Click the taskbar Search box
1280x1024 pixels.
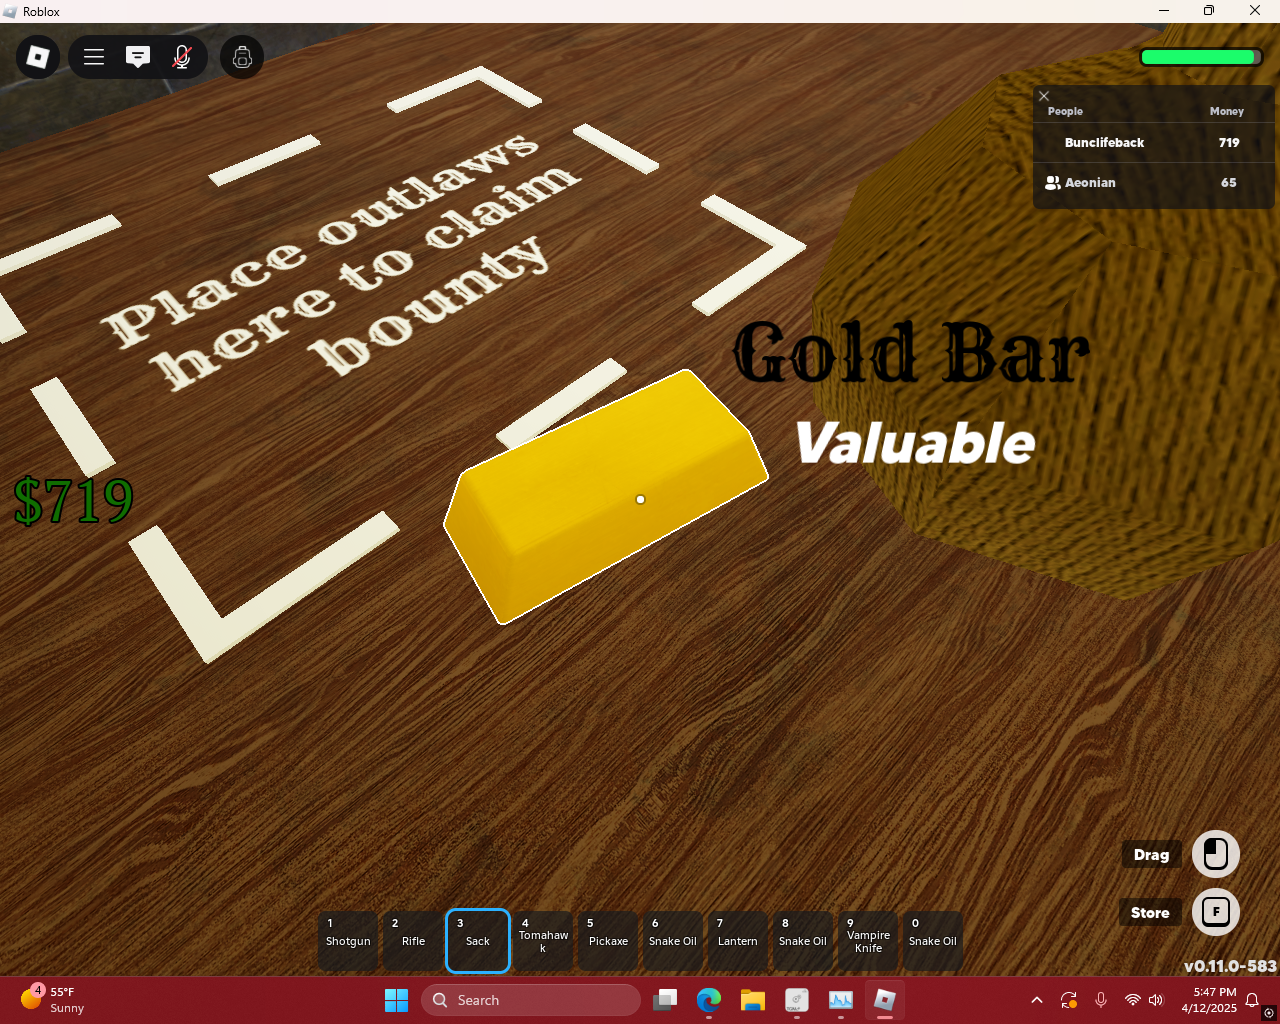tap(531, 1000)
